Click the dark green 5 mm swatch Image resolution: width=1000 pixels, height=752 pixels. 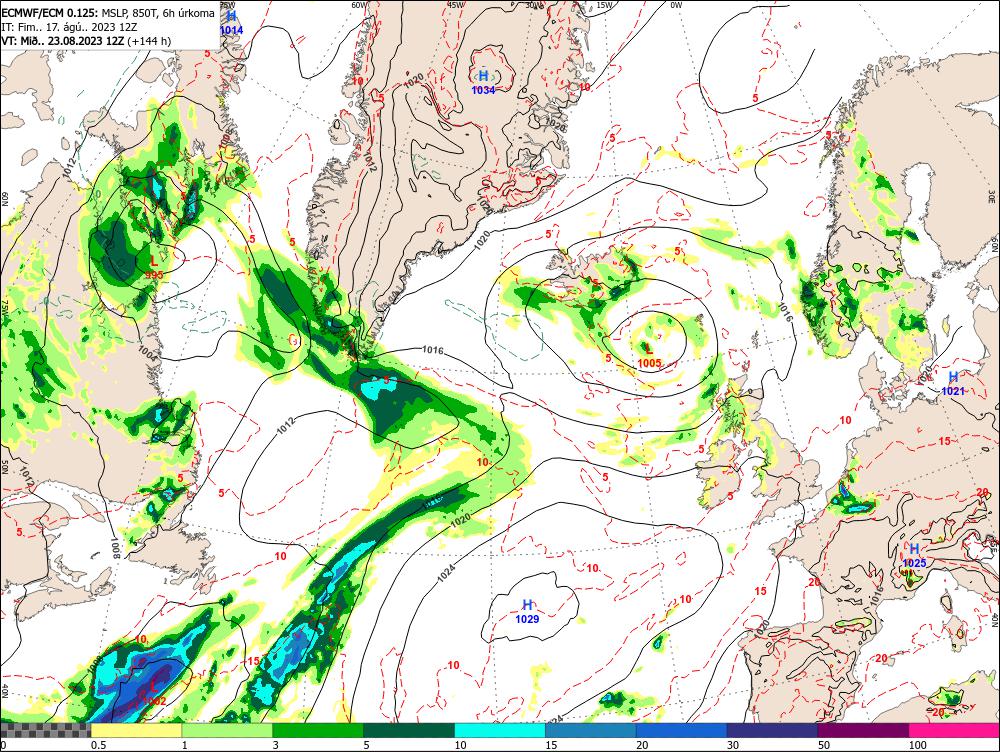pyautogui.click(x=409, y=730)
